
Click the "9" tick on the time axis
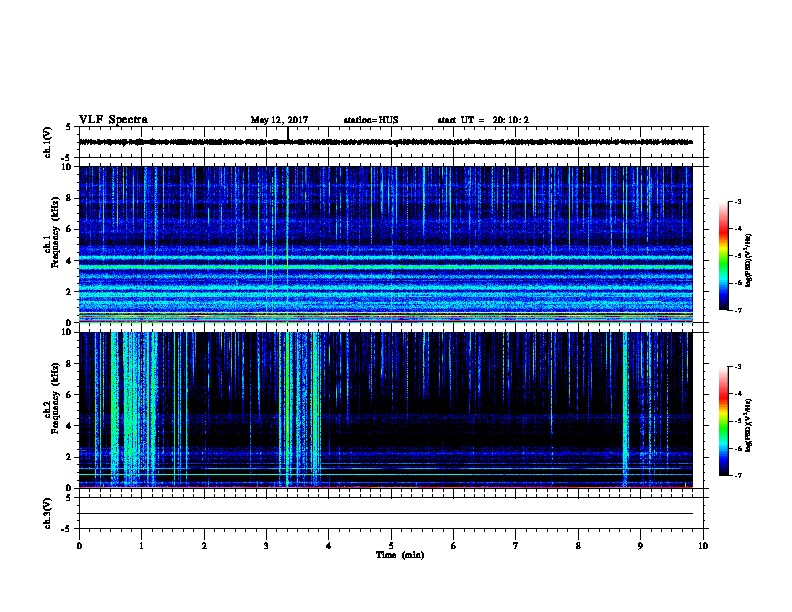pyautogui.click(x=640, y=545)
